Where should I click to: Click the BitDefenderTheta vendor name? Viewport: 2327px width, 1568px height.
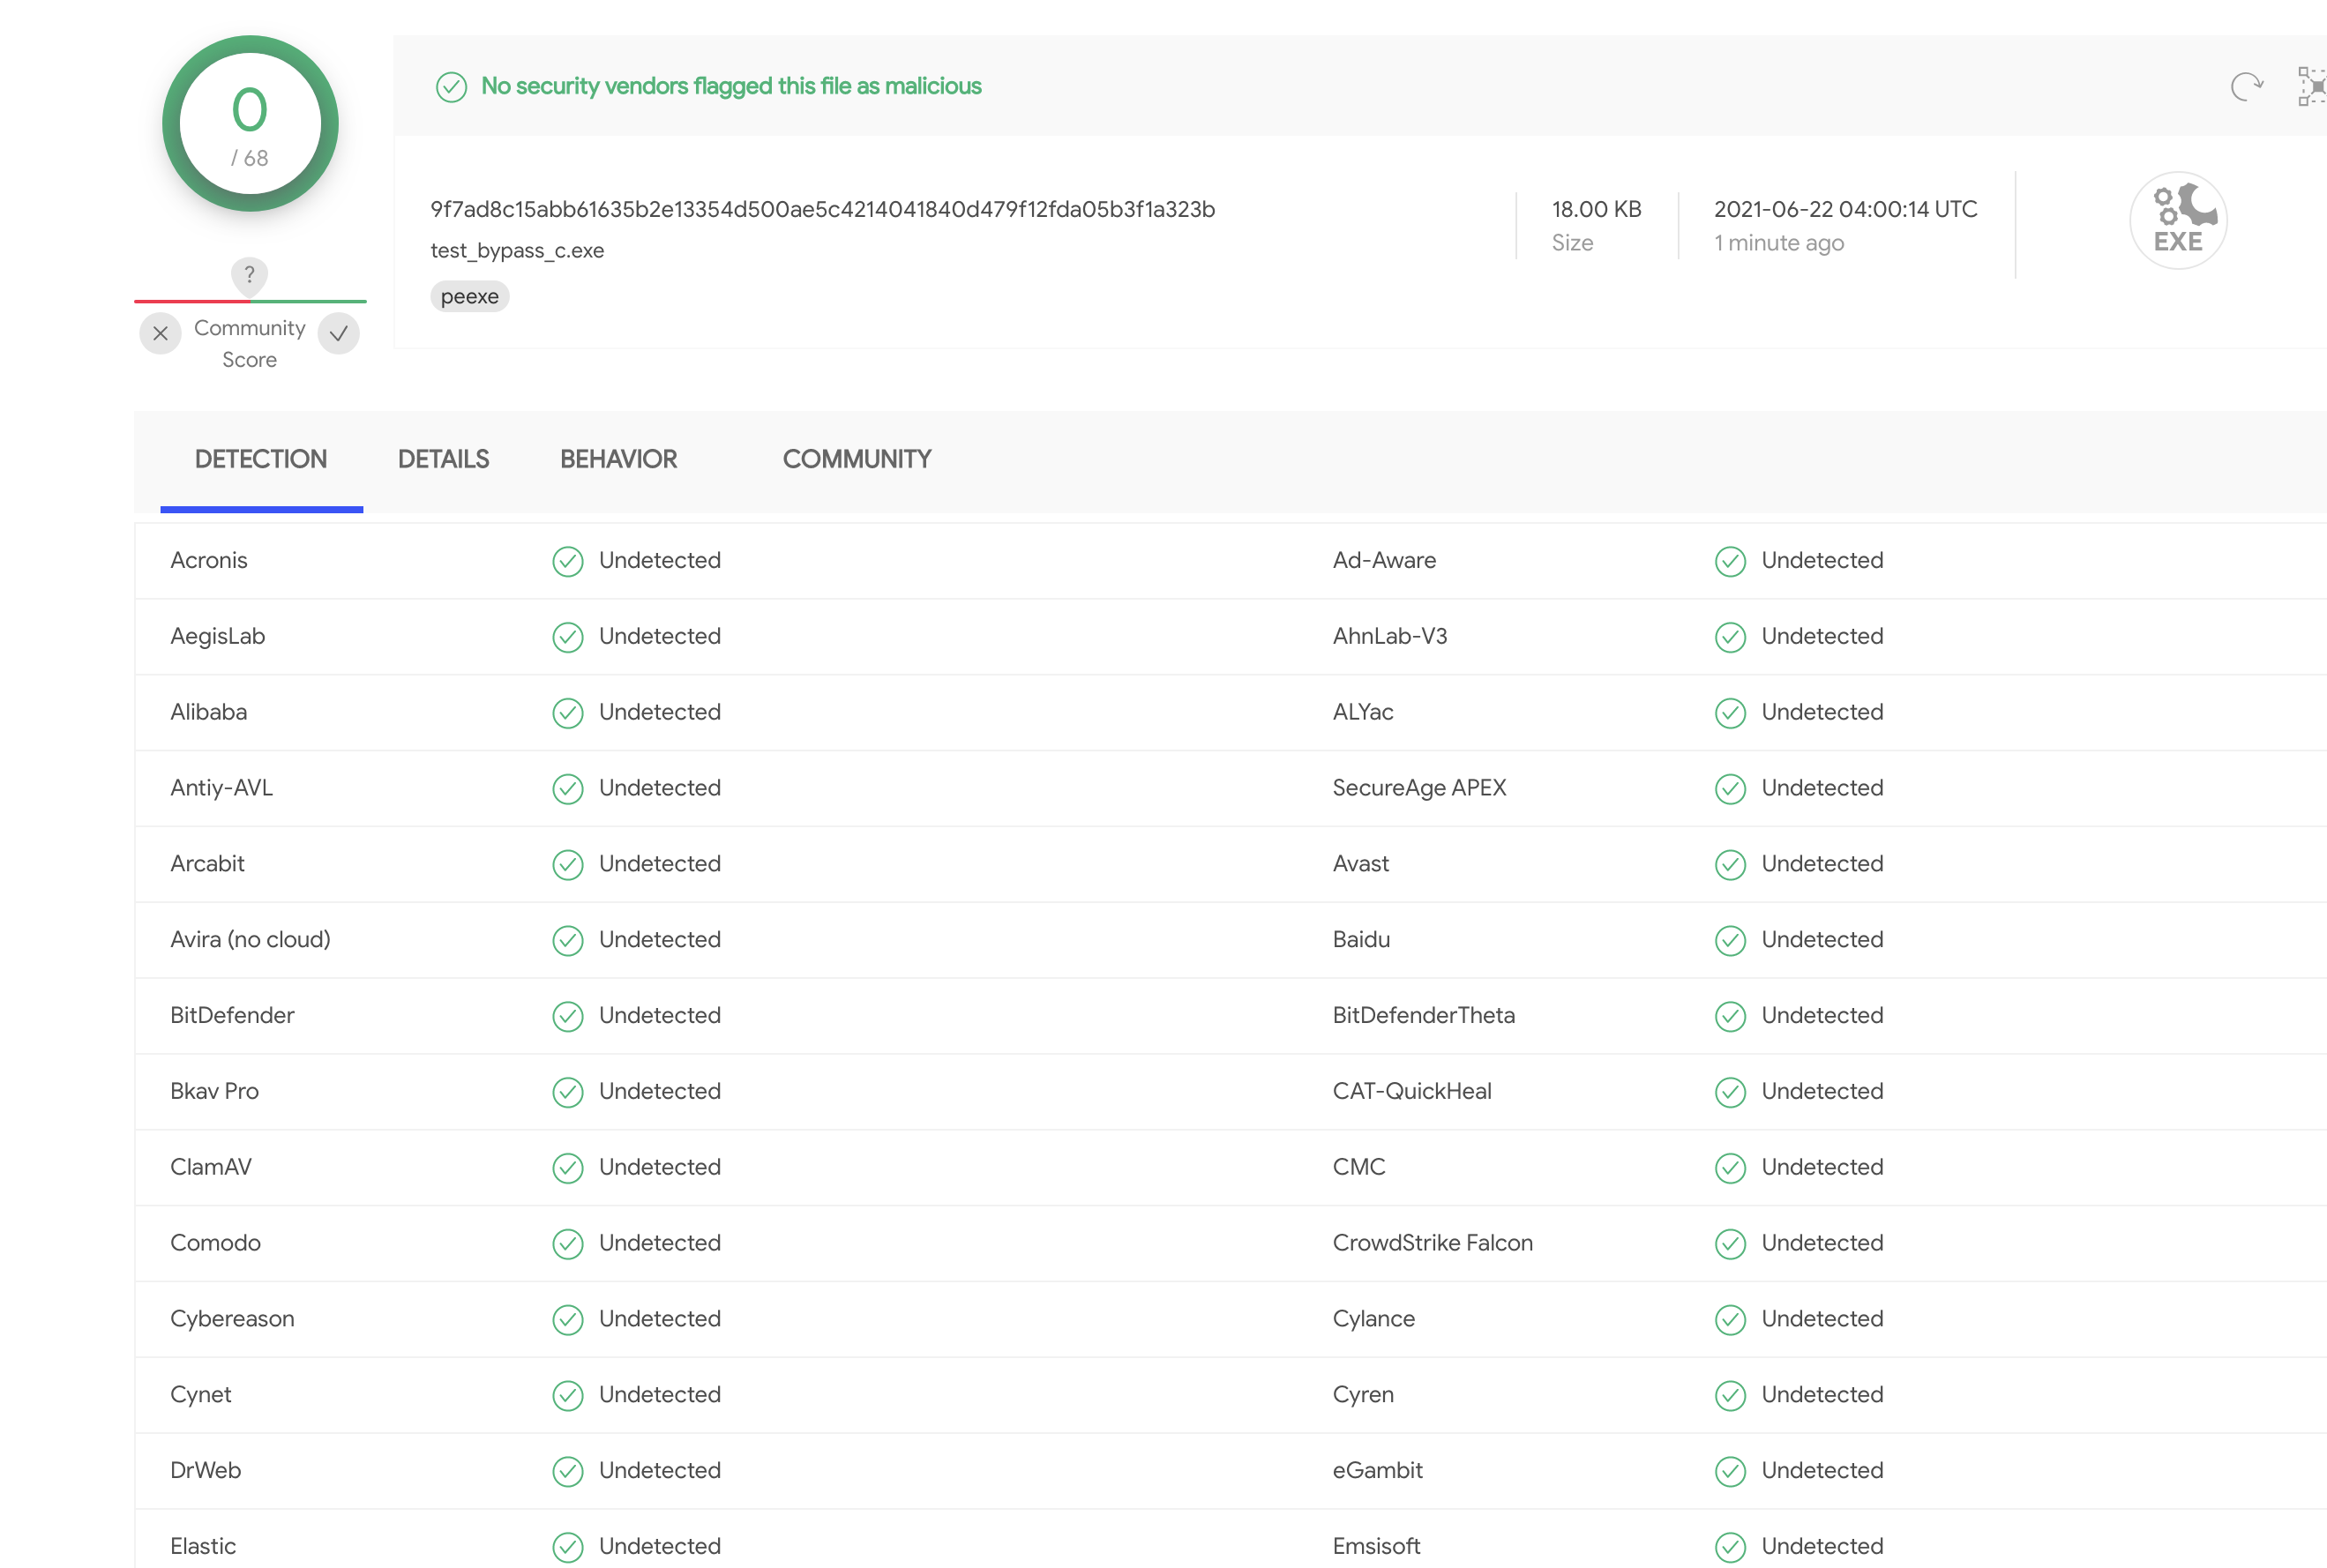(1423, 1015)
